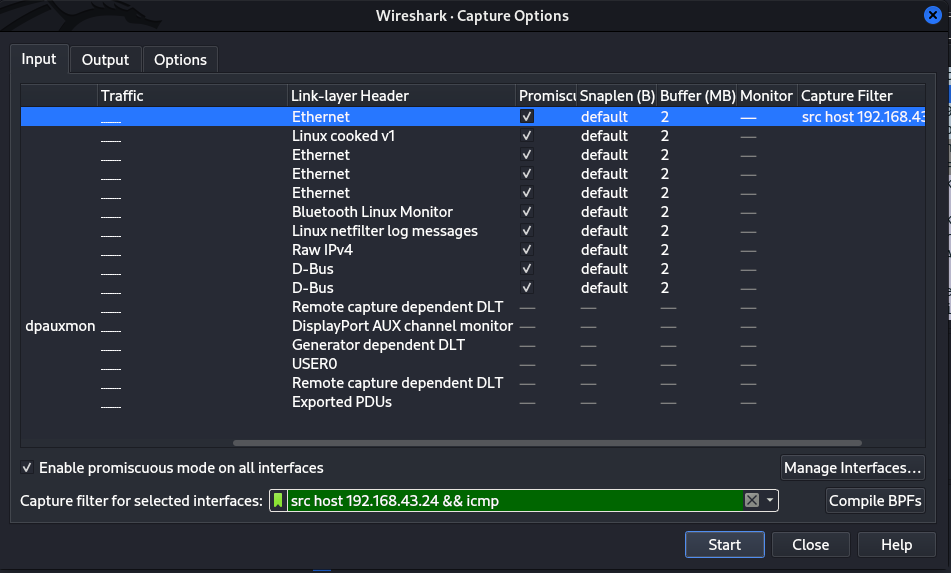This screenshot has width=951, height=573.
Task: Select the dpauxmon DisplayPort AUX channel monitor row
Action: [x=400, y=326]
